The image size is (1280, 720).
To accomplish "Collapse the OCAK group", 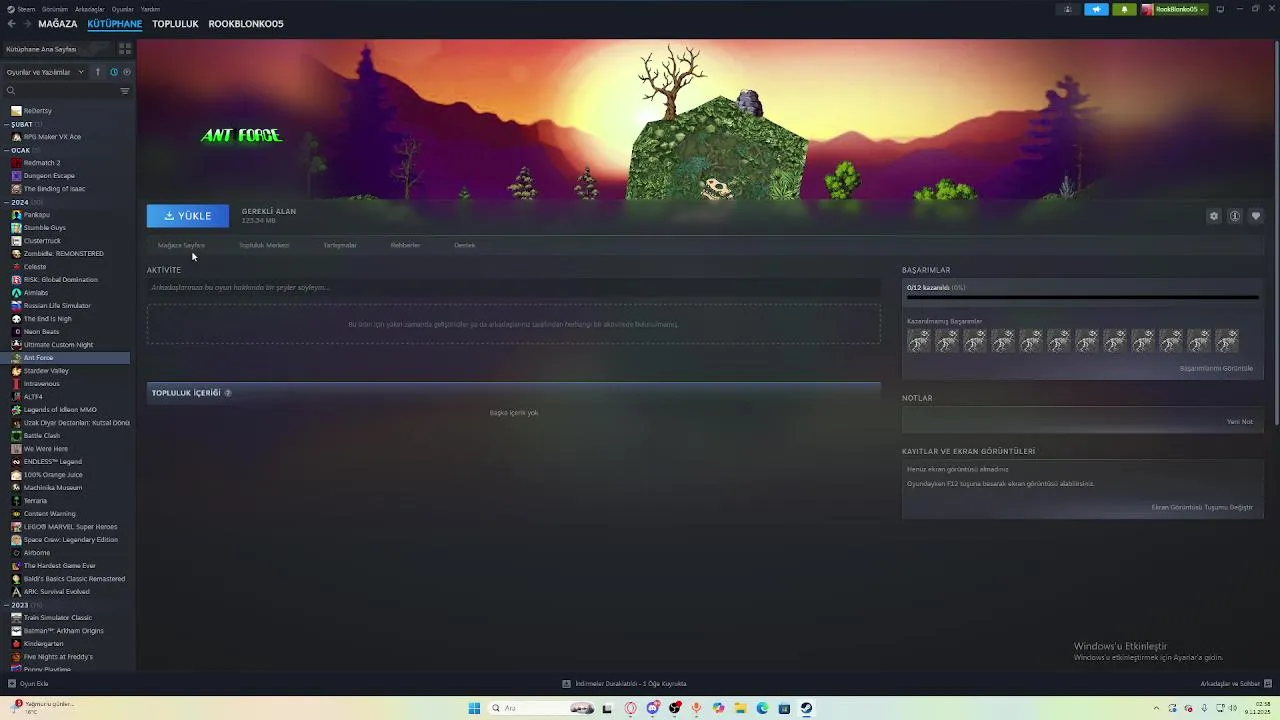I will tap(21, 150).
